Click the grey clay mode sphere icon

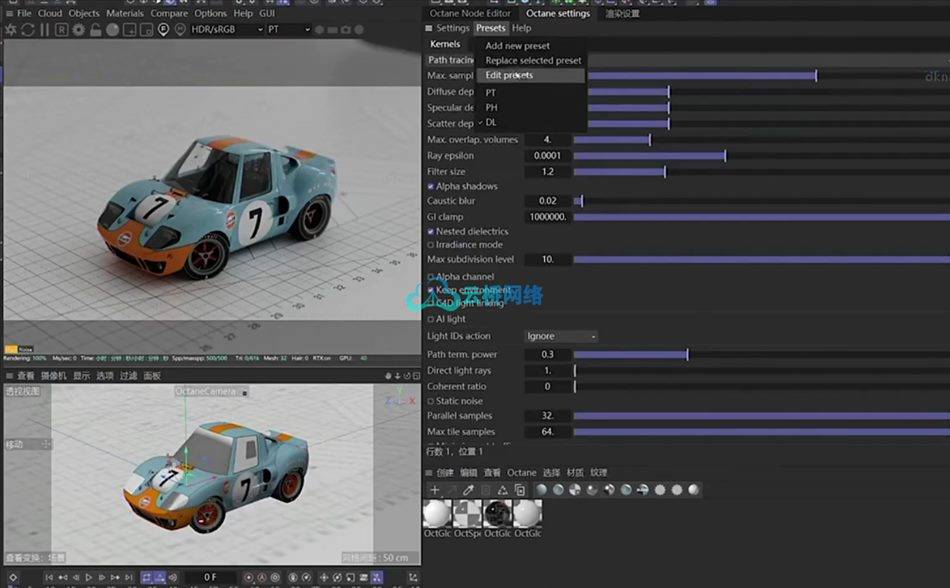113,29
